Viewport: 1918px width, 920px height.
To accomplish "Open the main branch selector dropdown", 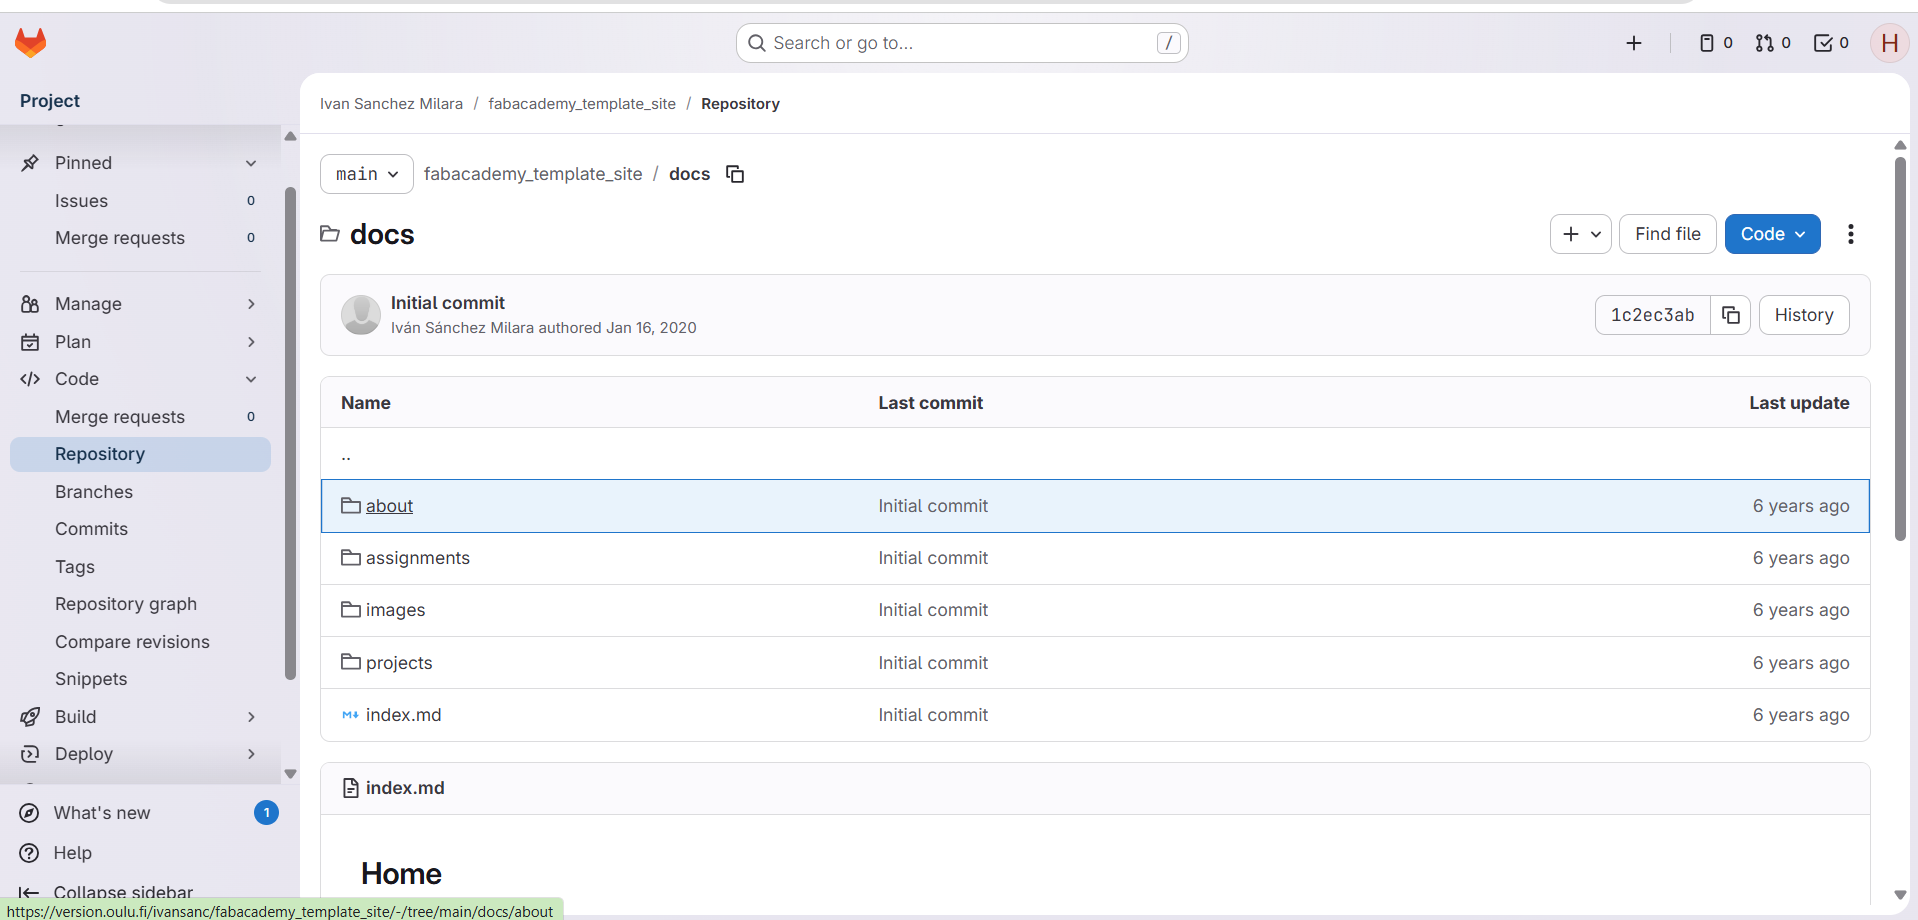I will 366,174.
